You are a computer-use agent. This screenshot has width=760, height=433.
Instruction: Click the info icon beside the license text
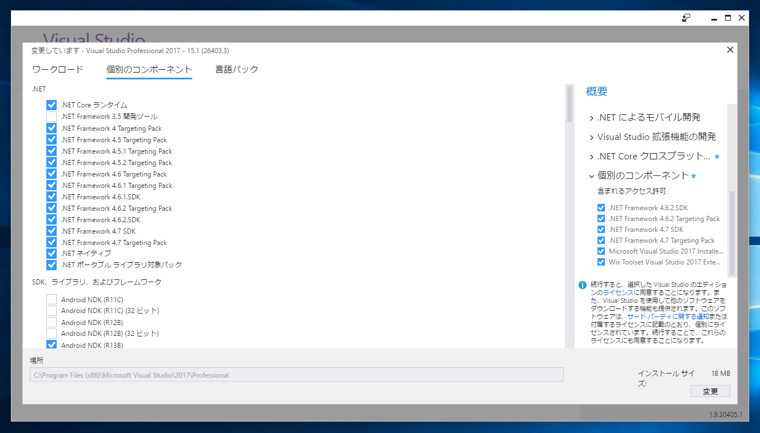(583, 285)
